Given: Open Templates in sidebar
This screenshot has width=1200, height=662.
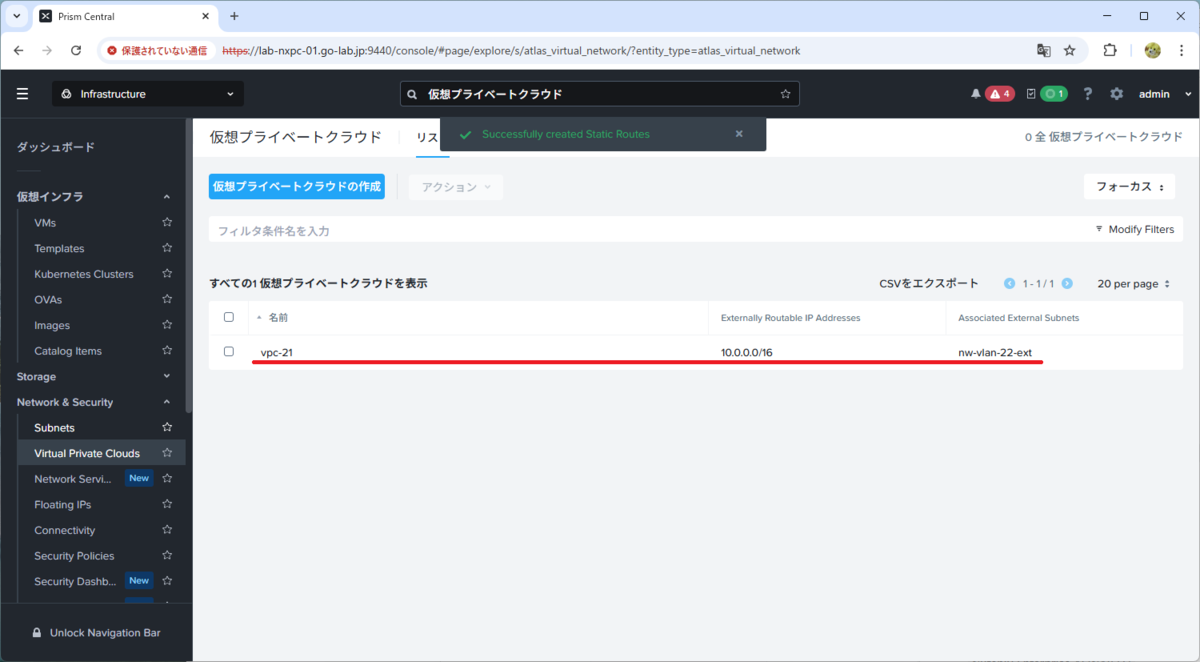Looking at the screenshot, I should pyautogui.click(x=59, y=249).
